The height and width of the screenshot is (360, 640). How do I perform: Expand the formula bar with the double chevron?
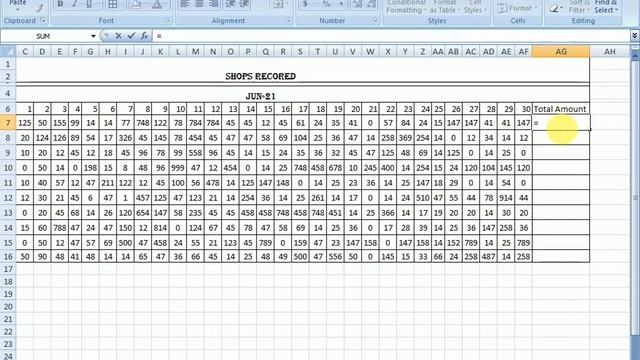(x=635, y=36)
